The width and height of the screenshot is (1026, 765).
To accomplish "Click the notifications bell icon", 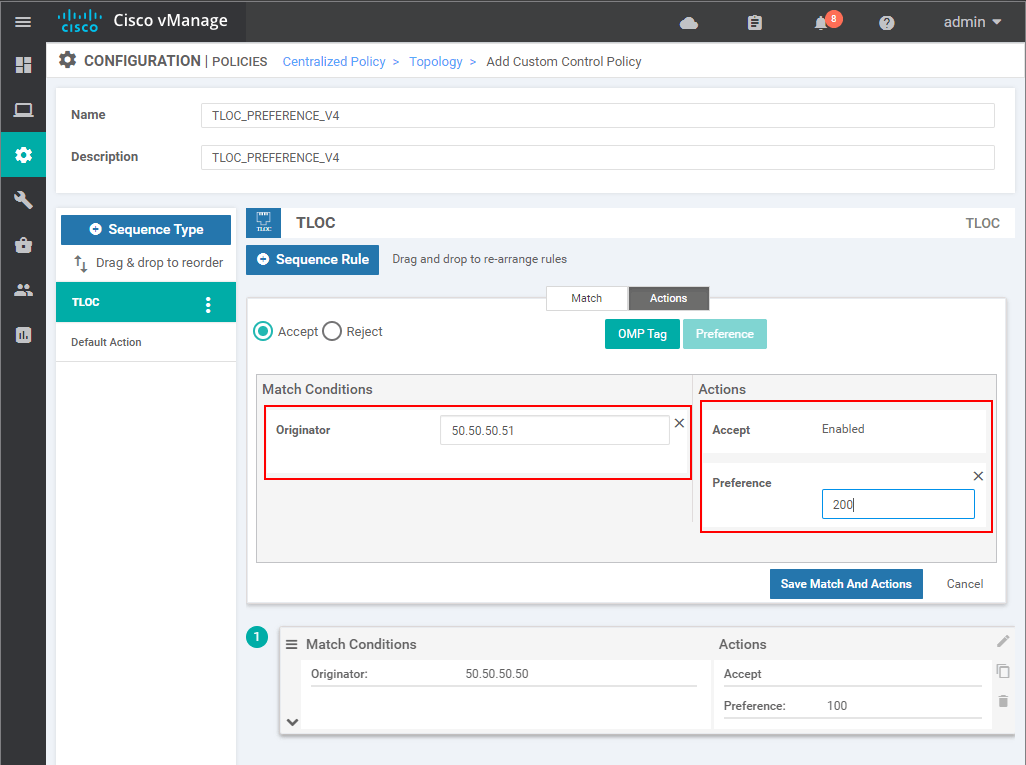I will [822, 21].
